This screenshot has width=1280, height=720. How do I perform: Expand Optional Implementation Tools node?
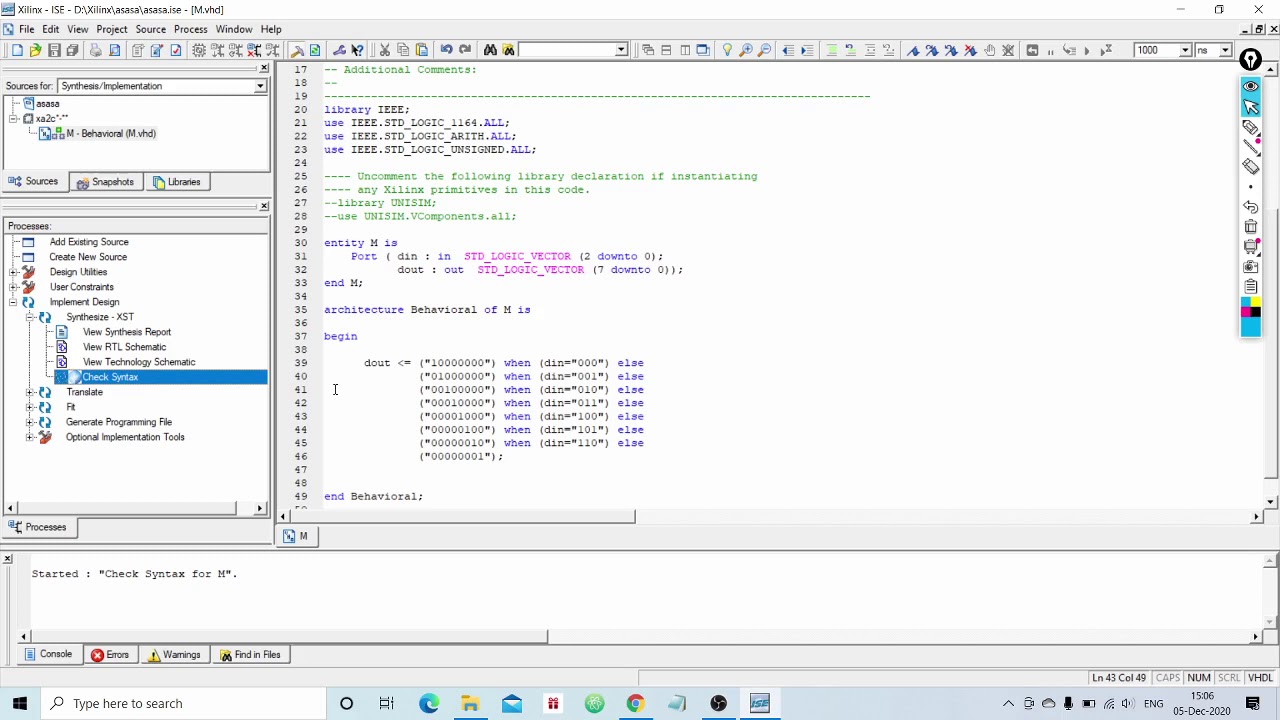pos(30,437)
